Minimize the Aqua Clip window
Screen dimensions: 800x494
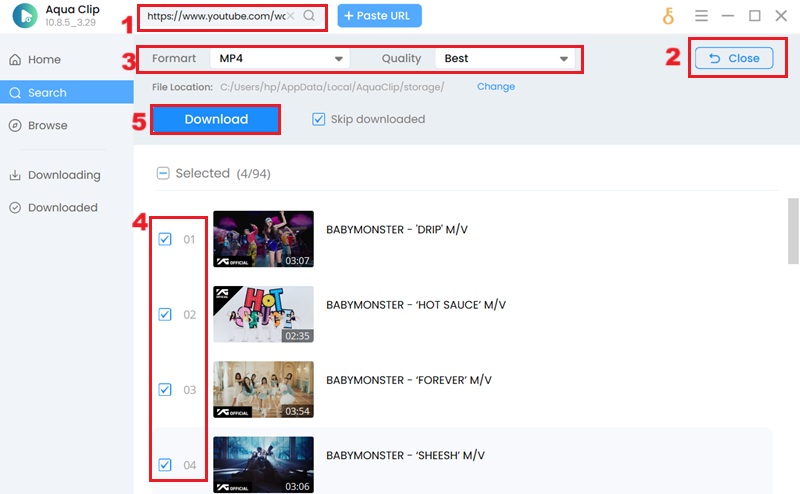728,16
